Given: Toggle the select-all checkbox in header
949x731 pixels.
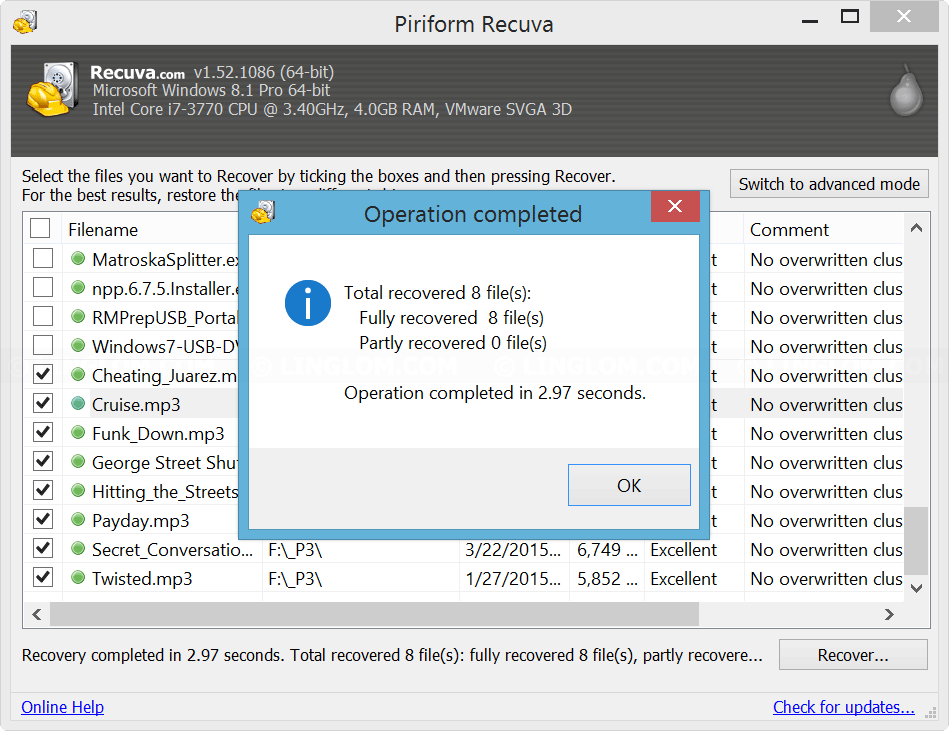Looking at the screenshot, I should tap(40, 228).
